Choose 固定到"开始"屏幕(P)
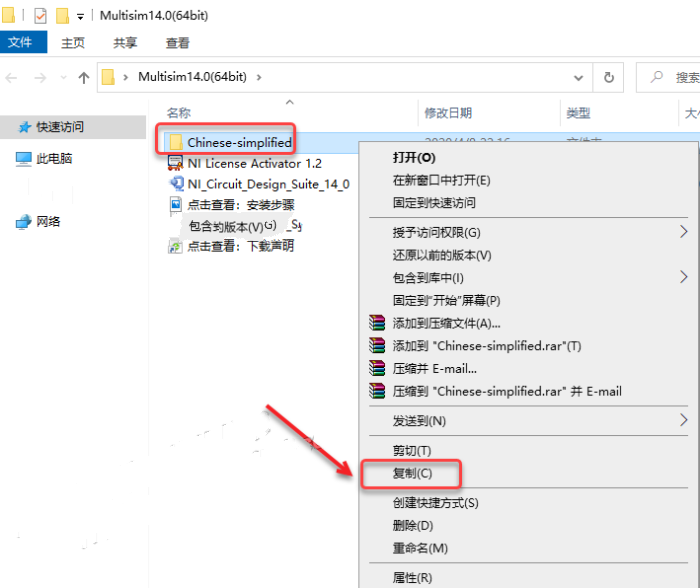The height and width of the screenshot is (588, 700). (x=446, y=300)
